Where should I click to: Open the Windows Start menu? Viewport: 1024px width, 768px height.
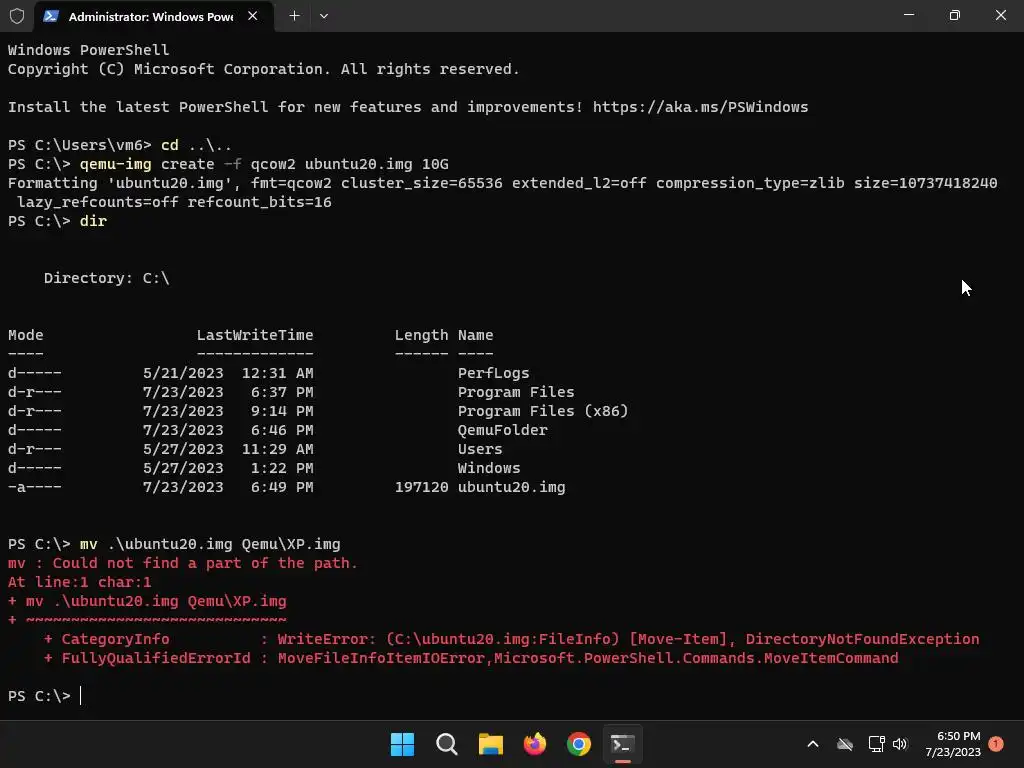click(x=402, y=744)
